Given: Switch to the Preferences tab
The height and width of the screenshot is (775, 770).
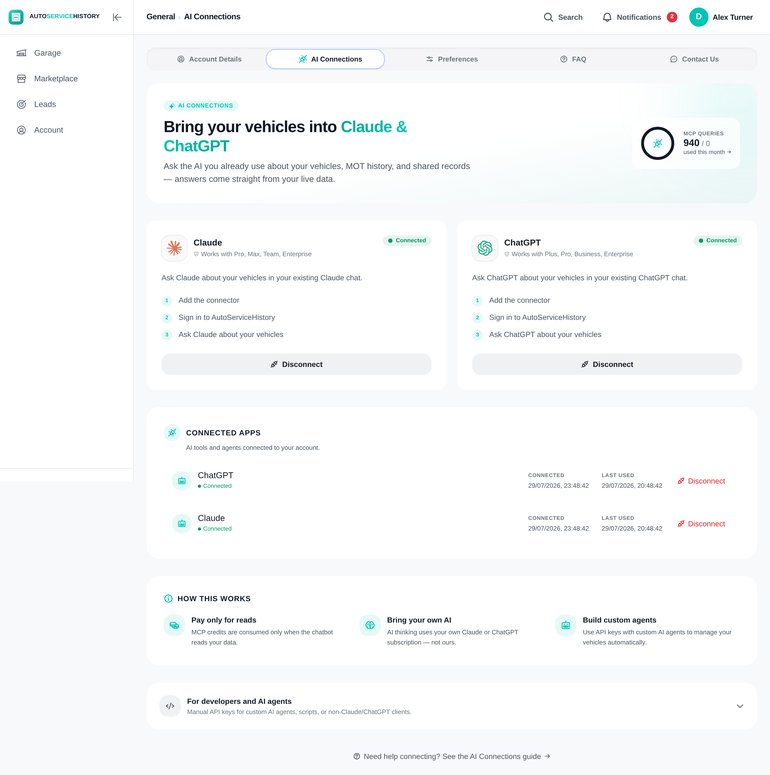Looking at the screenshot, I should pyautogui.click(x=452, y=59).
